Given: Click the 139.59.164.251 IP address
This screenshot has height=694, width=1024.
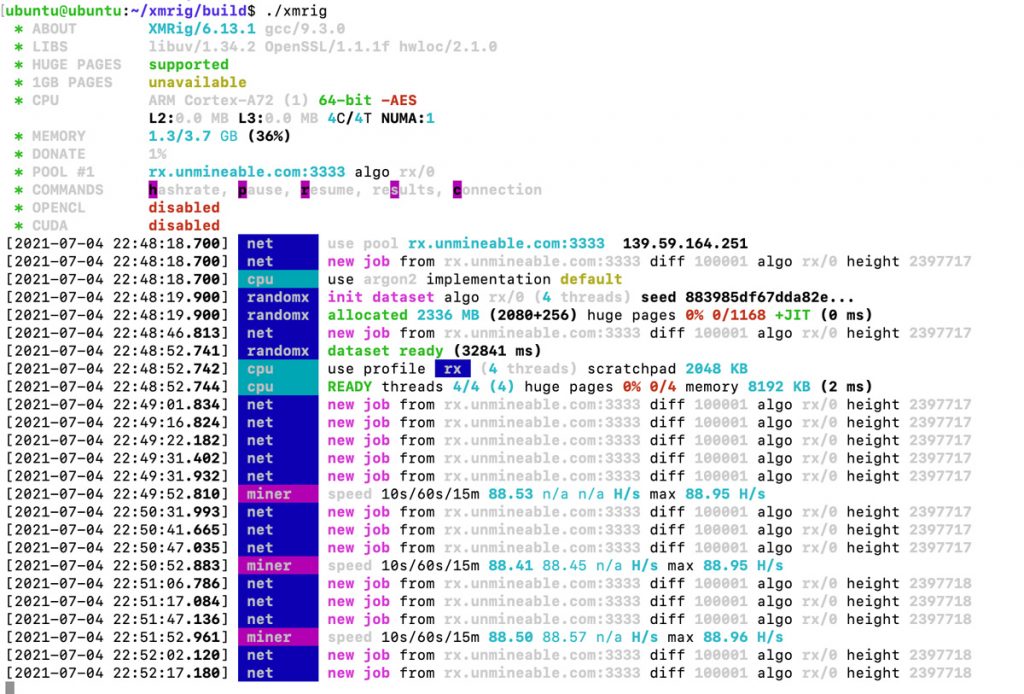Looking at the screenshot, I should (x=684, y=244).
